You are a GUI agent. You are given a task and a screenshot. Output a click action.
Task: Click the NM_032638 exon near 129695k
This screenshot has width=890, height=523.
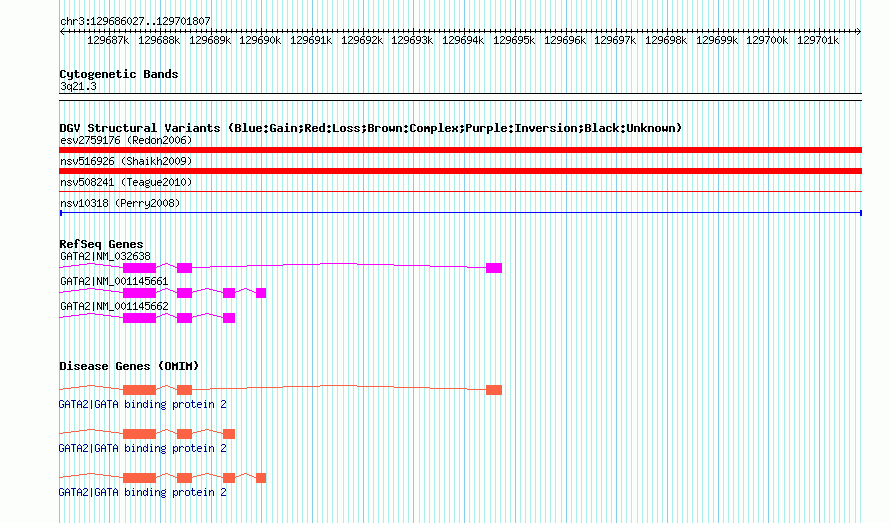point(494,268)
